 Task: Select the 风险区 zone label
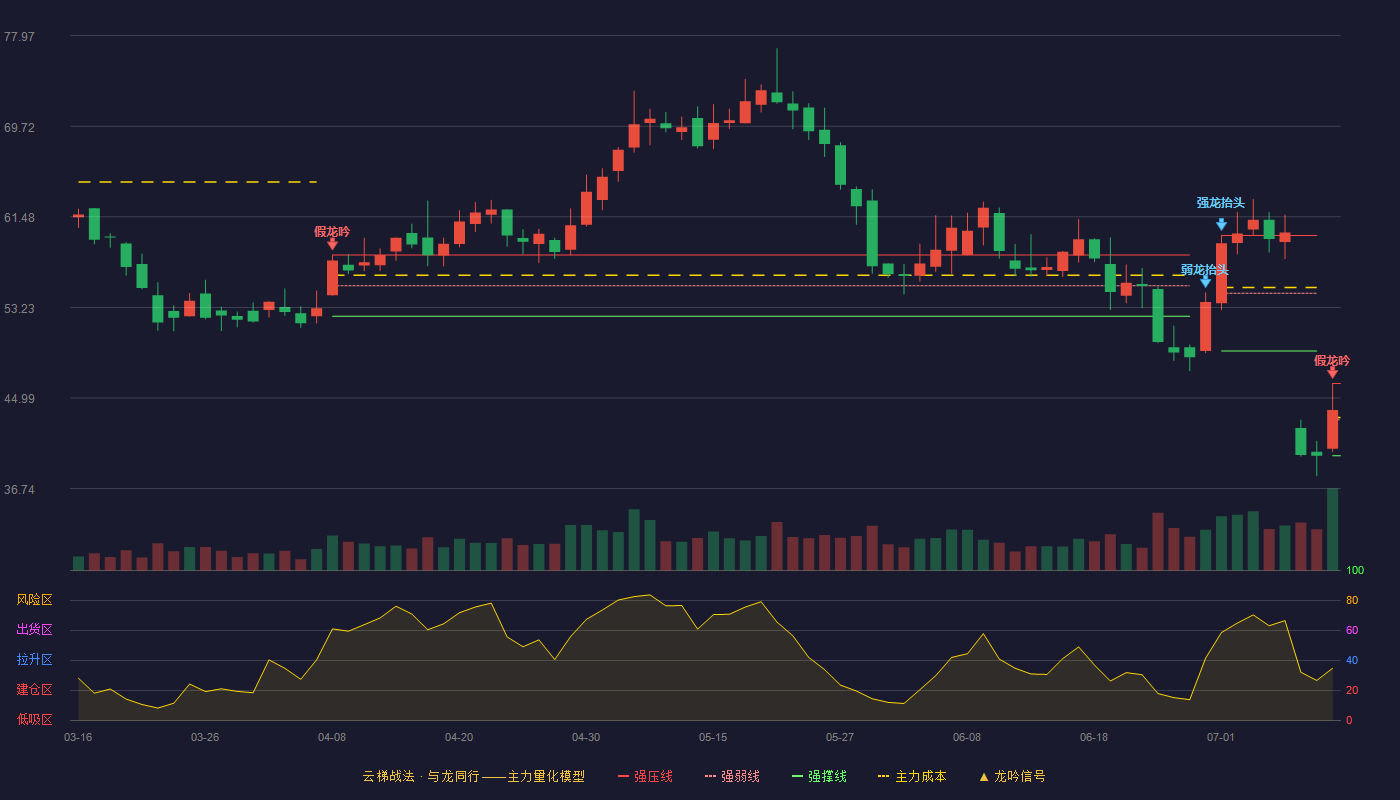[x=34, y=600]
